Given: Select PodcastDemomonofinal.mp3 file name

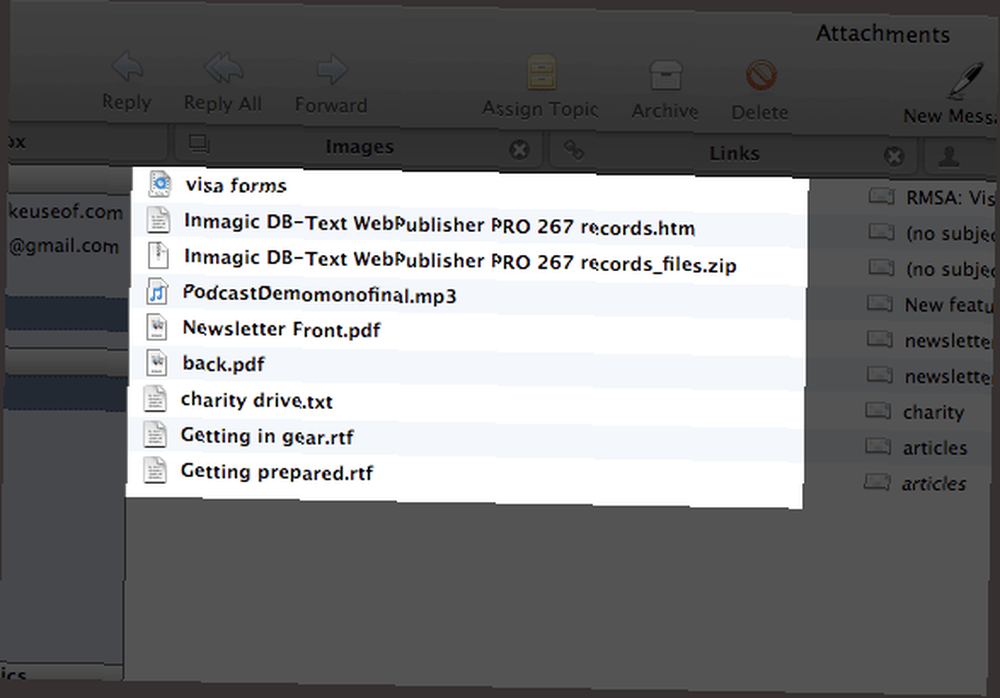Looking at the screenshot, I should (x=320, y=294).
